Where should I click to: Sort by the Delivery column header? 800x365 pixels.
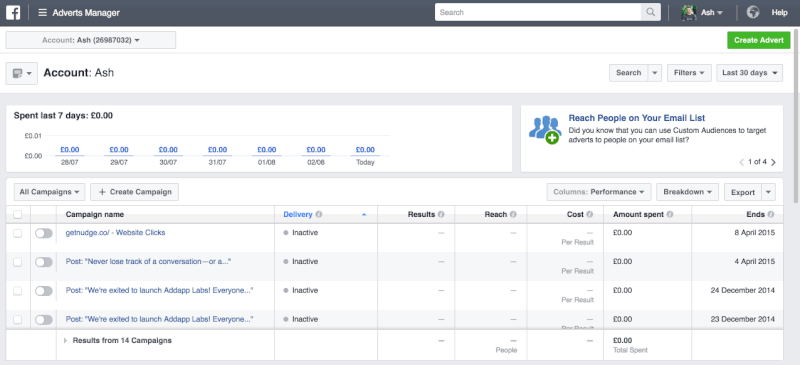[x=298, y=215]
